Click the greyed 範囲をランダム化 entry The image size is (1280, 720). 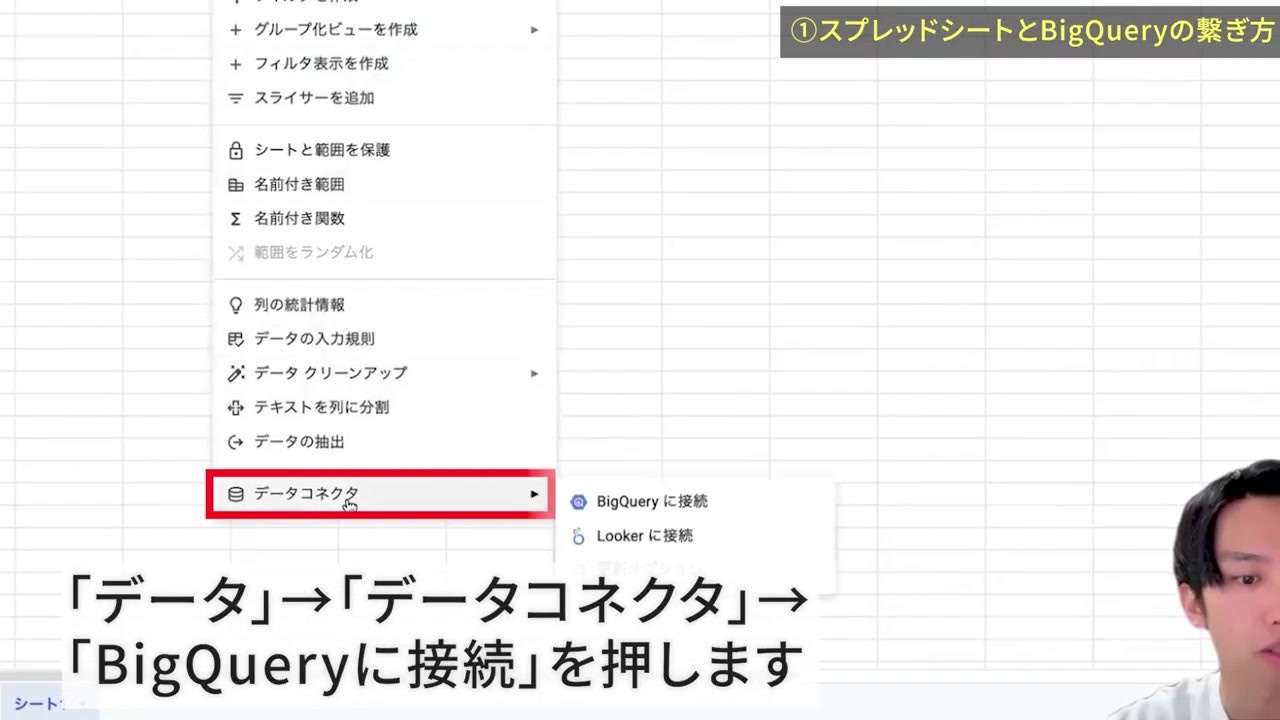point(384,253)
